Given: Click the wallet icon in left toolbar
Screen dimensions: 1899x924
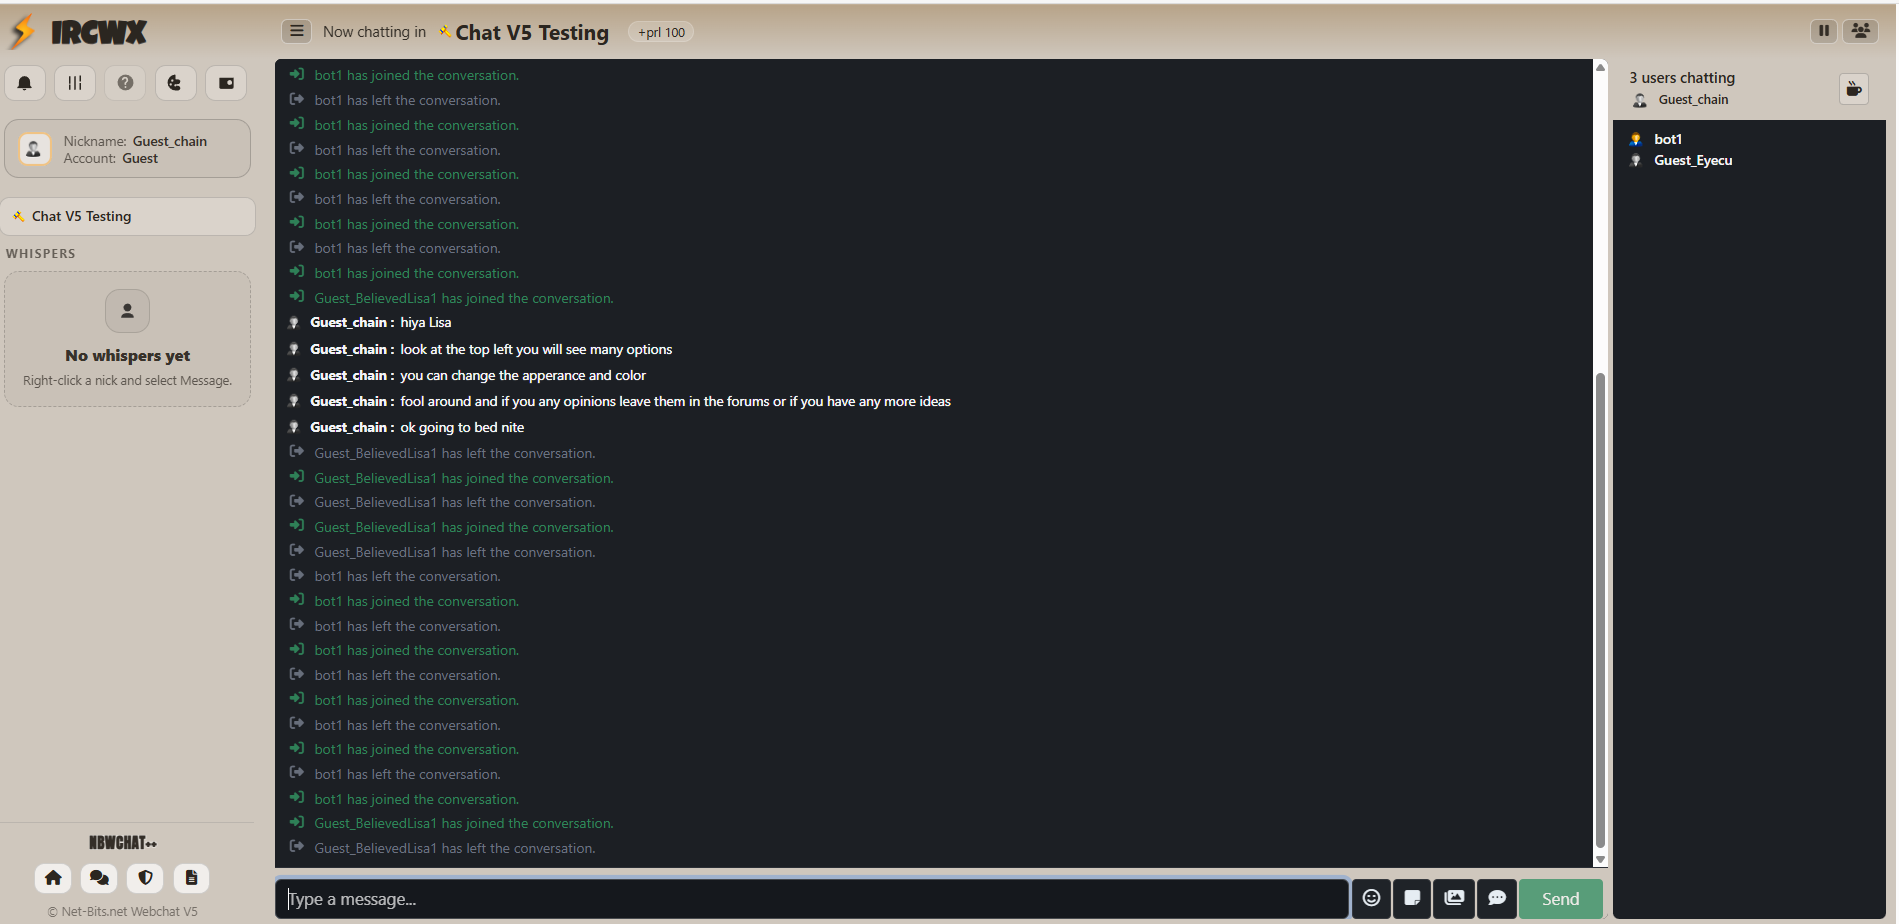Looking at the screenshot, I should tap(226, 83).
